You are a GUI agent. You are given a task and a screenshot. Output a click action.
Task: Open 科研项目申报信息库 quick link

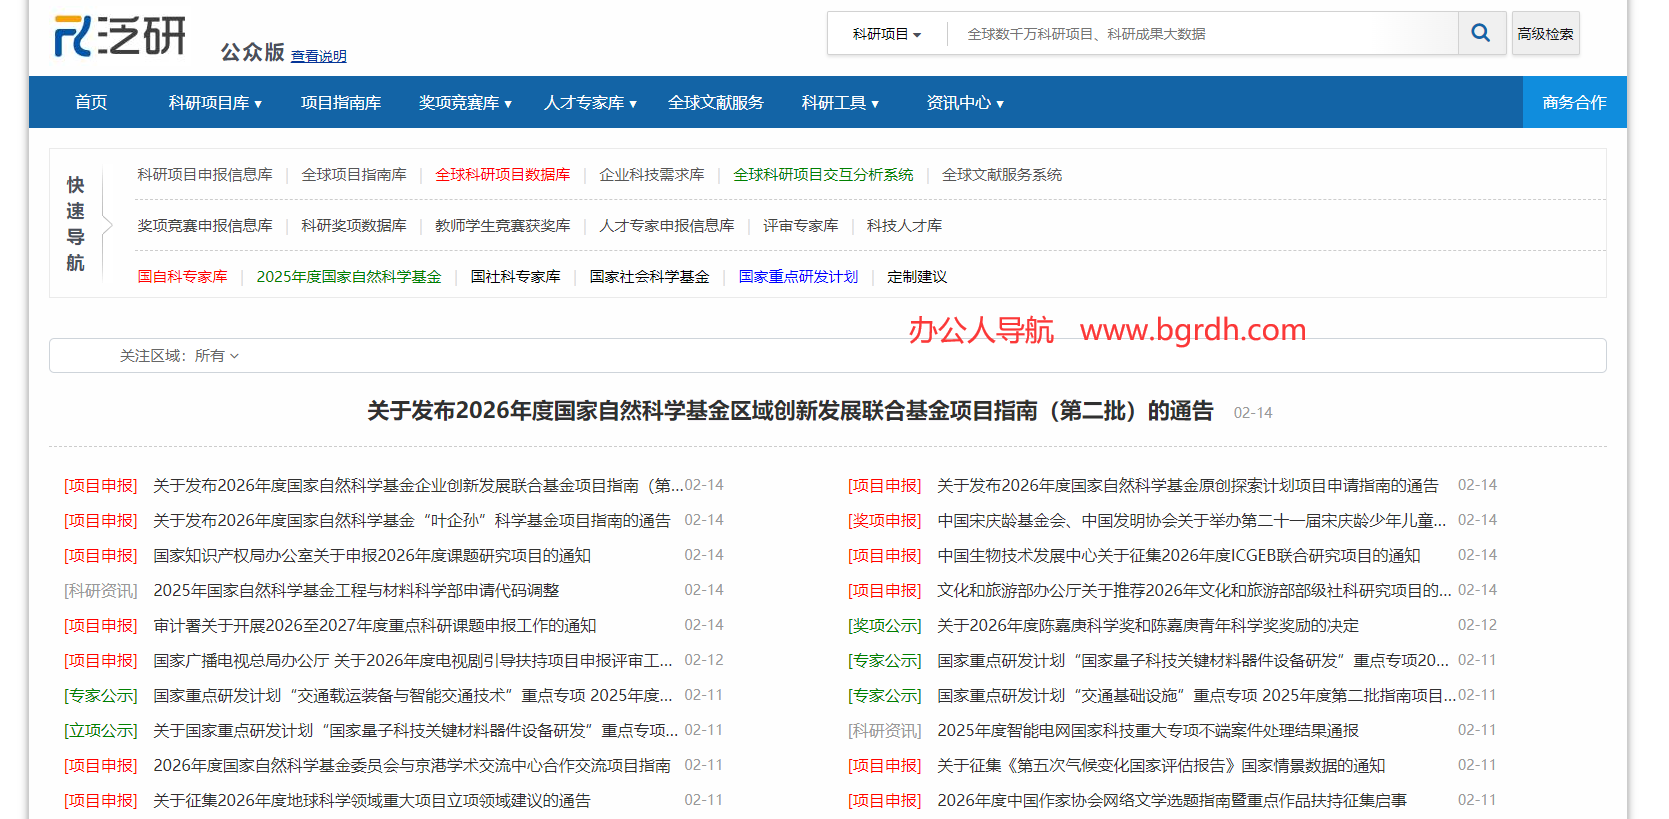pyautogui.click(x=205, y=175)
